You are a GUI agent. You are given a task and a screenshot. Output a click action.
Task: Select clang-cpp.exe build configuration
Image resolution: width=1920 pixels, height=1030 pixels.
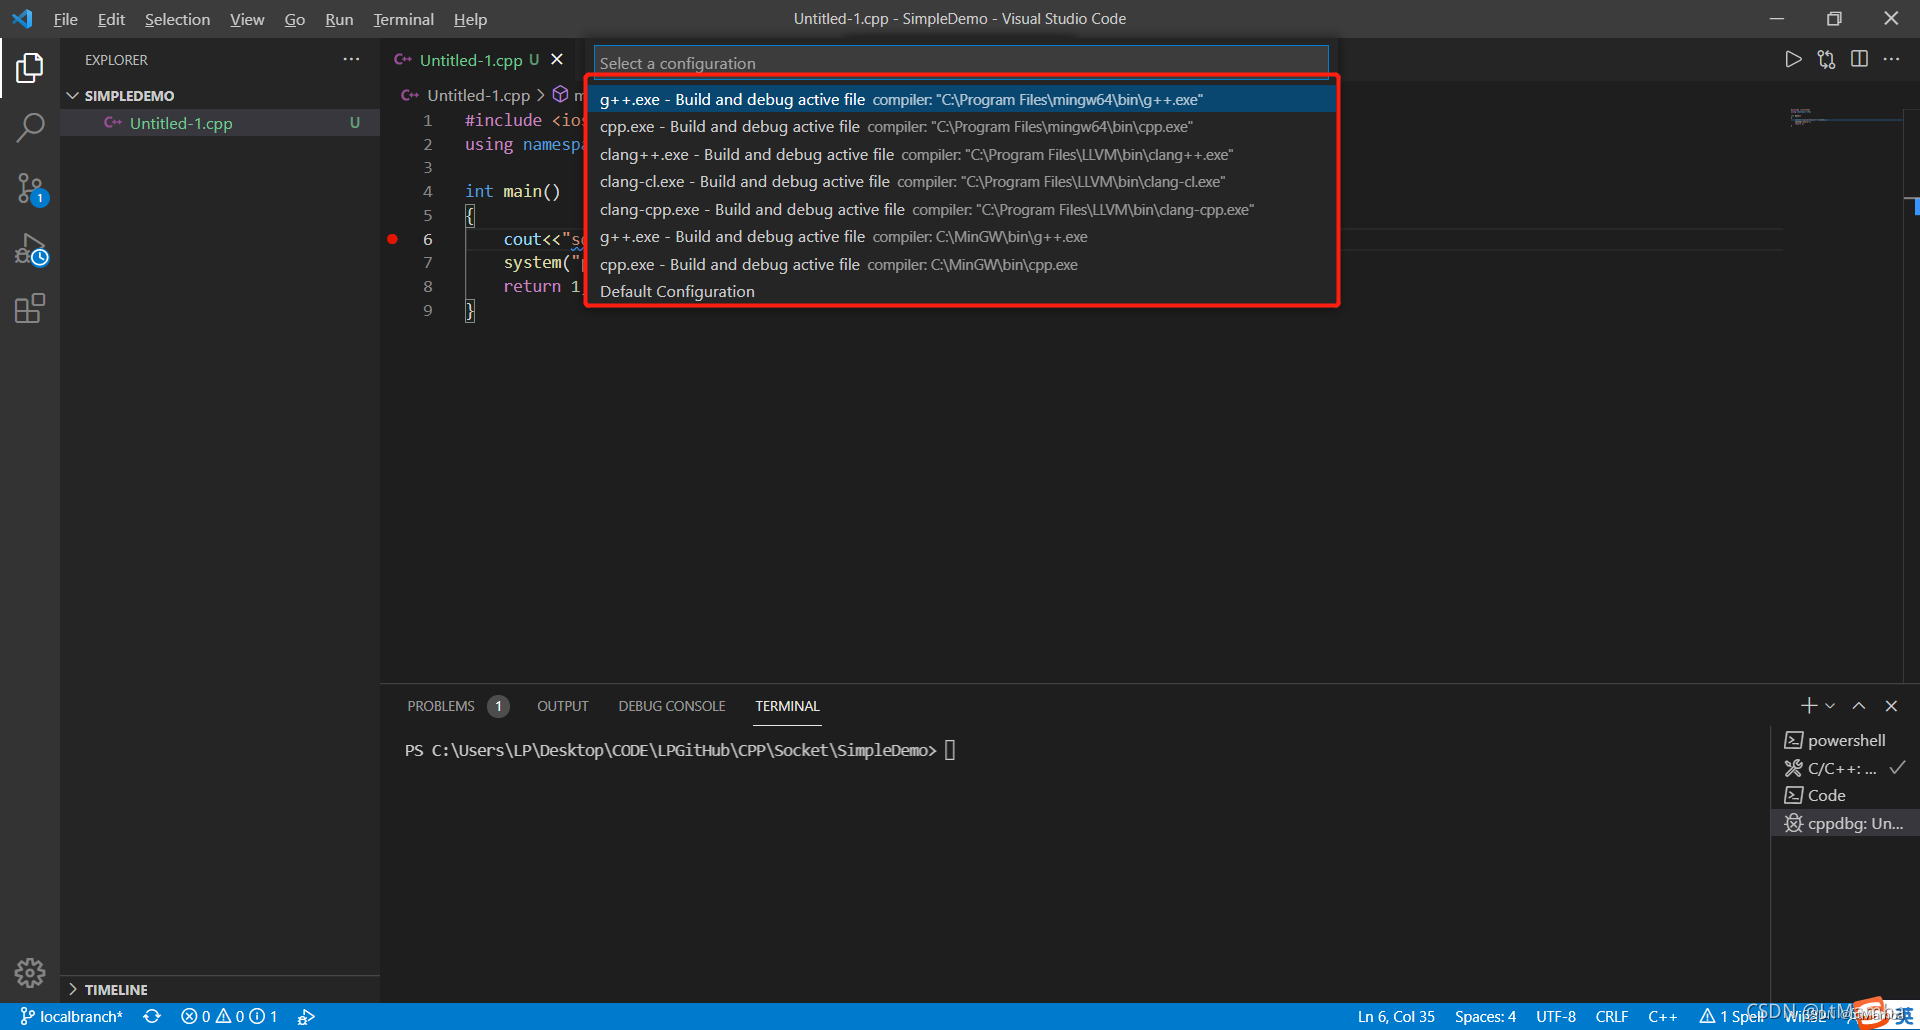[x=961, y=209]
